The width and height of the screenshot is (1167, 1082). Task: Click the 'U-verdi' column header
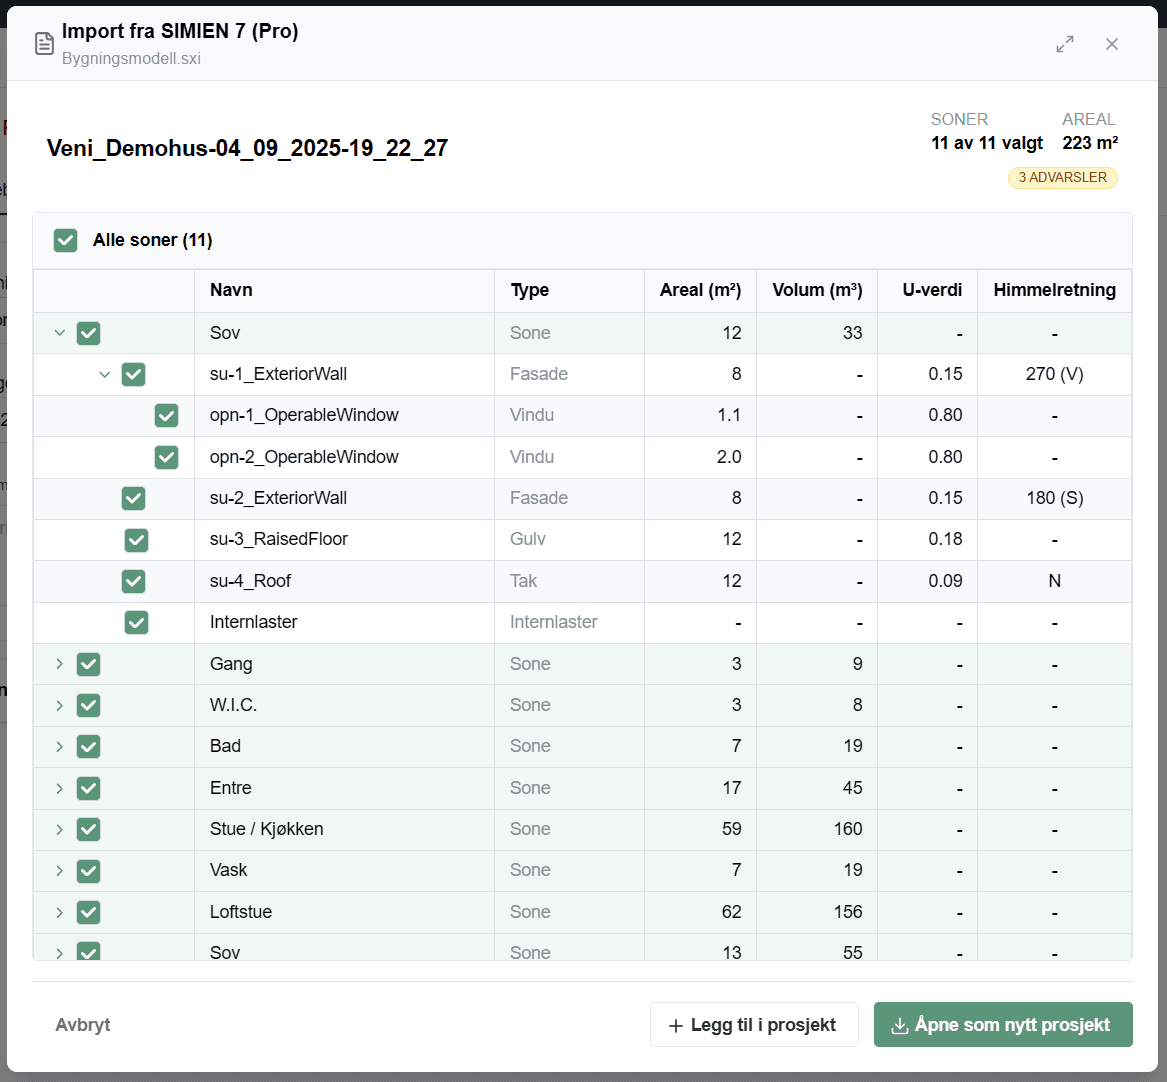[x=931, y=290]
